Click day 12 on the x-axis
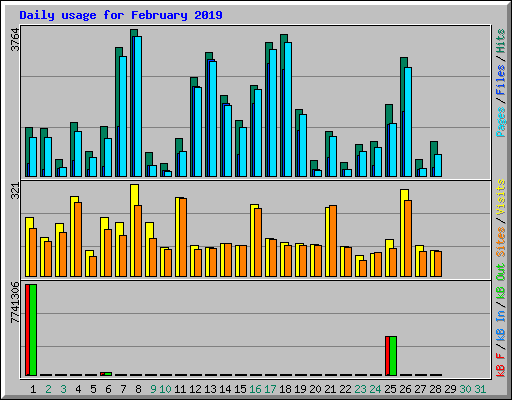The width and height of the screenshot is (512, 400). 195,389
